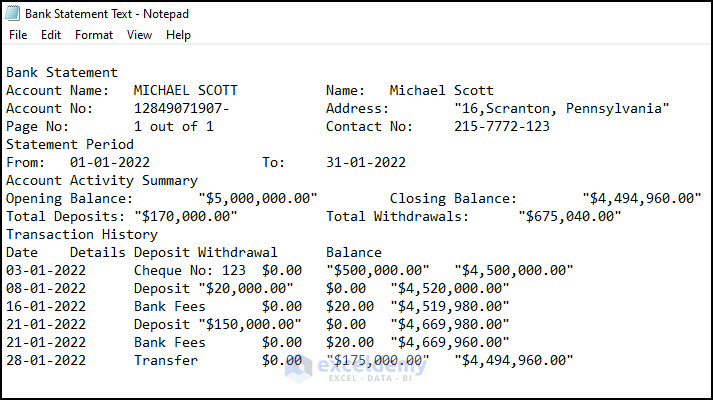Click the account number 12849071907-

pos(182,109)
